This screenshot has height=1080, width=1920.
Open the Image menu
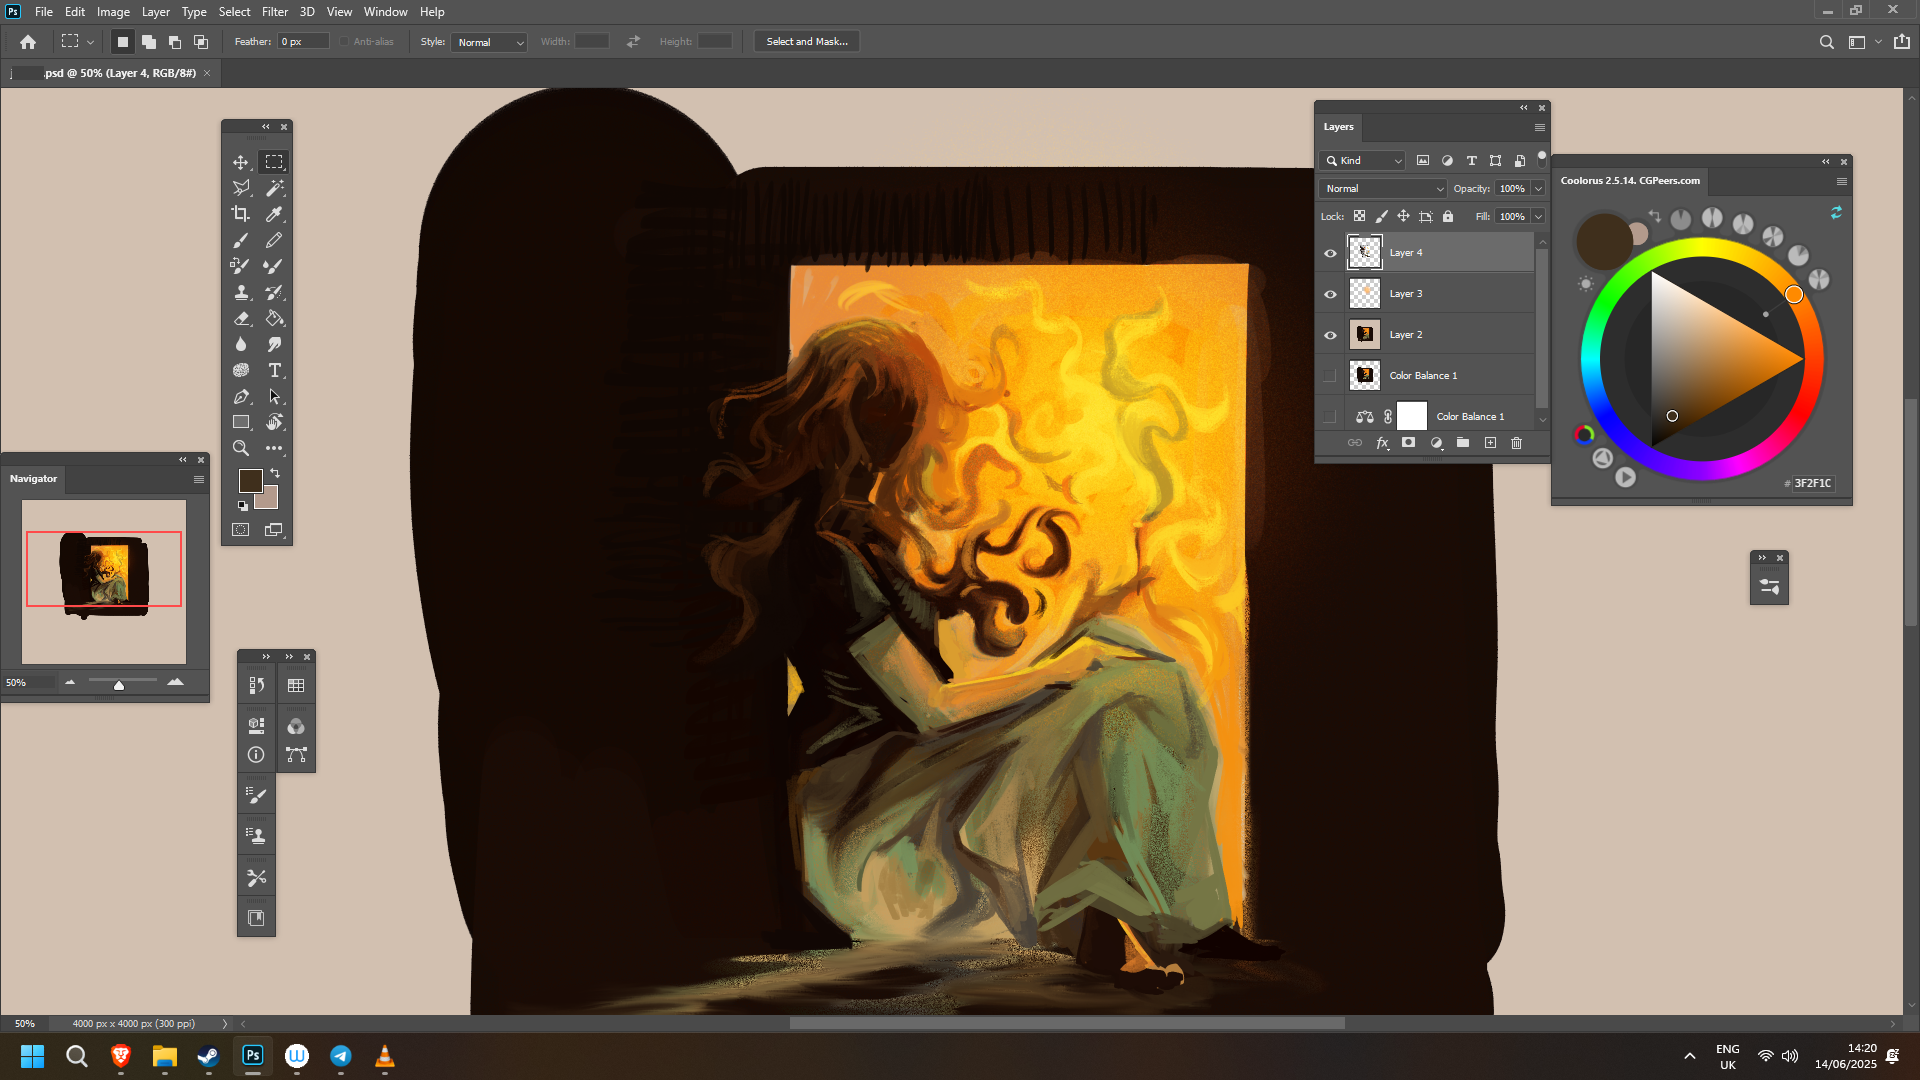click(x=113, y=12)
